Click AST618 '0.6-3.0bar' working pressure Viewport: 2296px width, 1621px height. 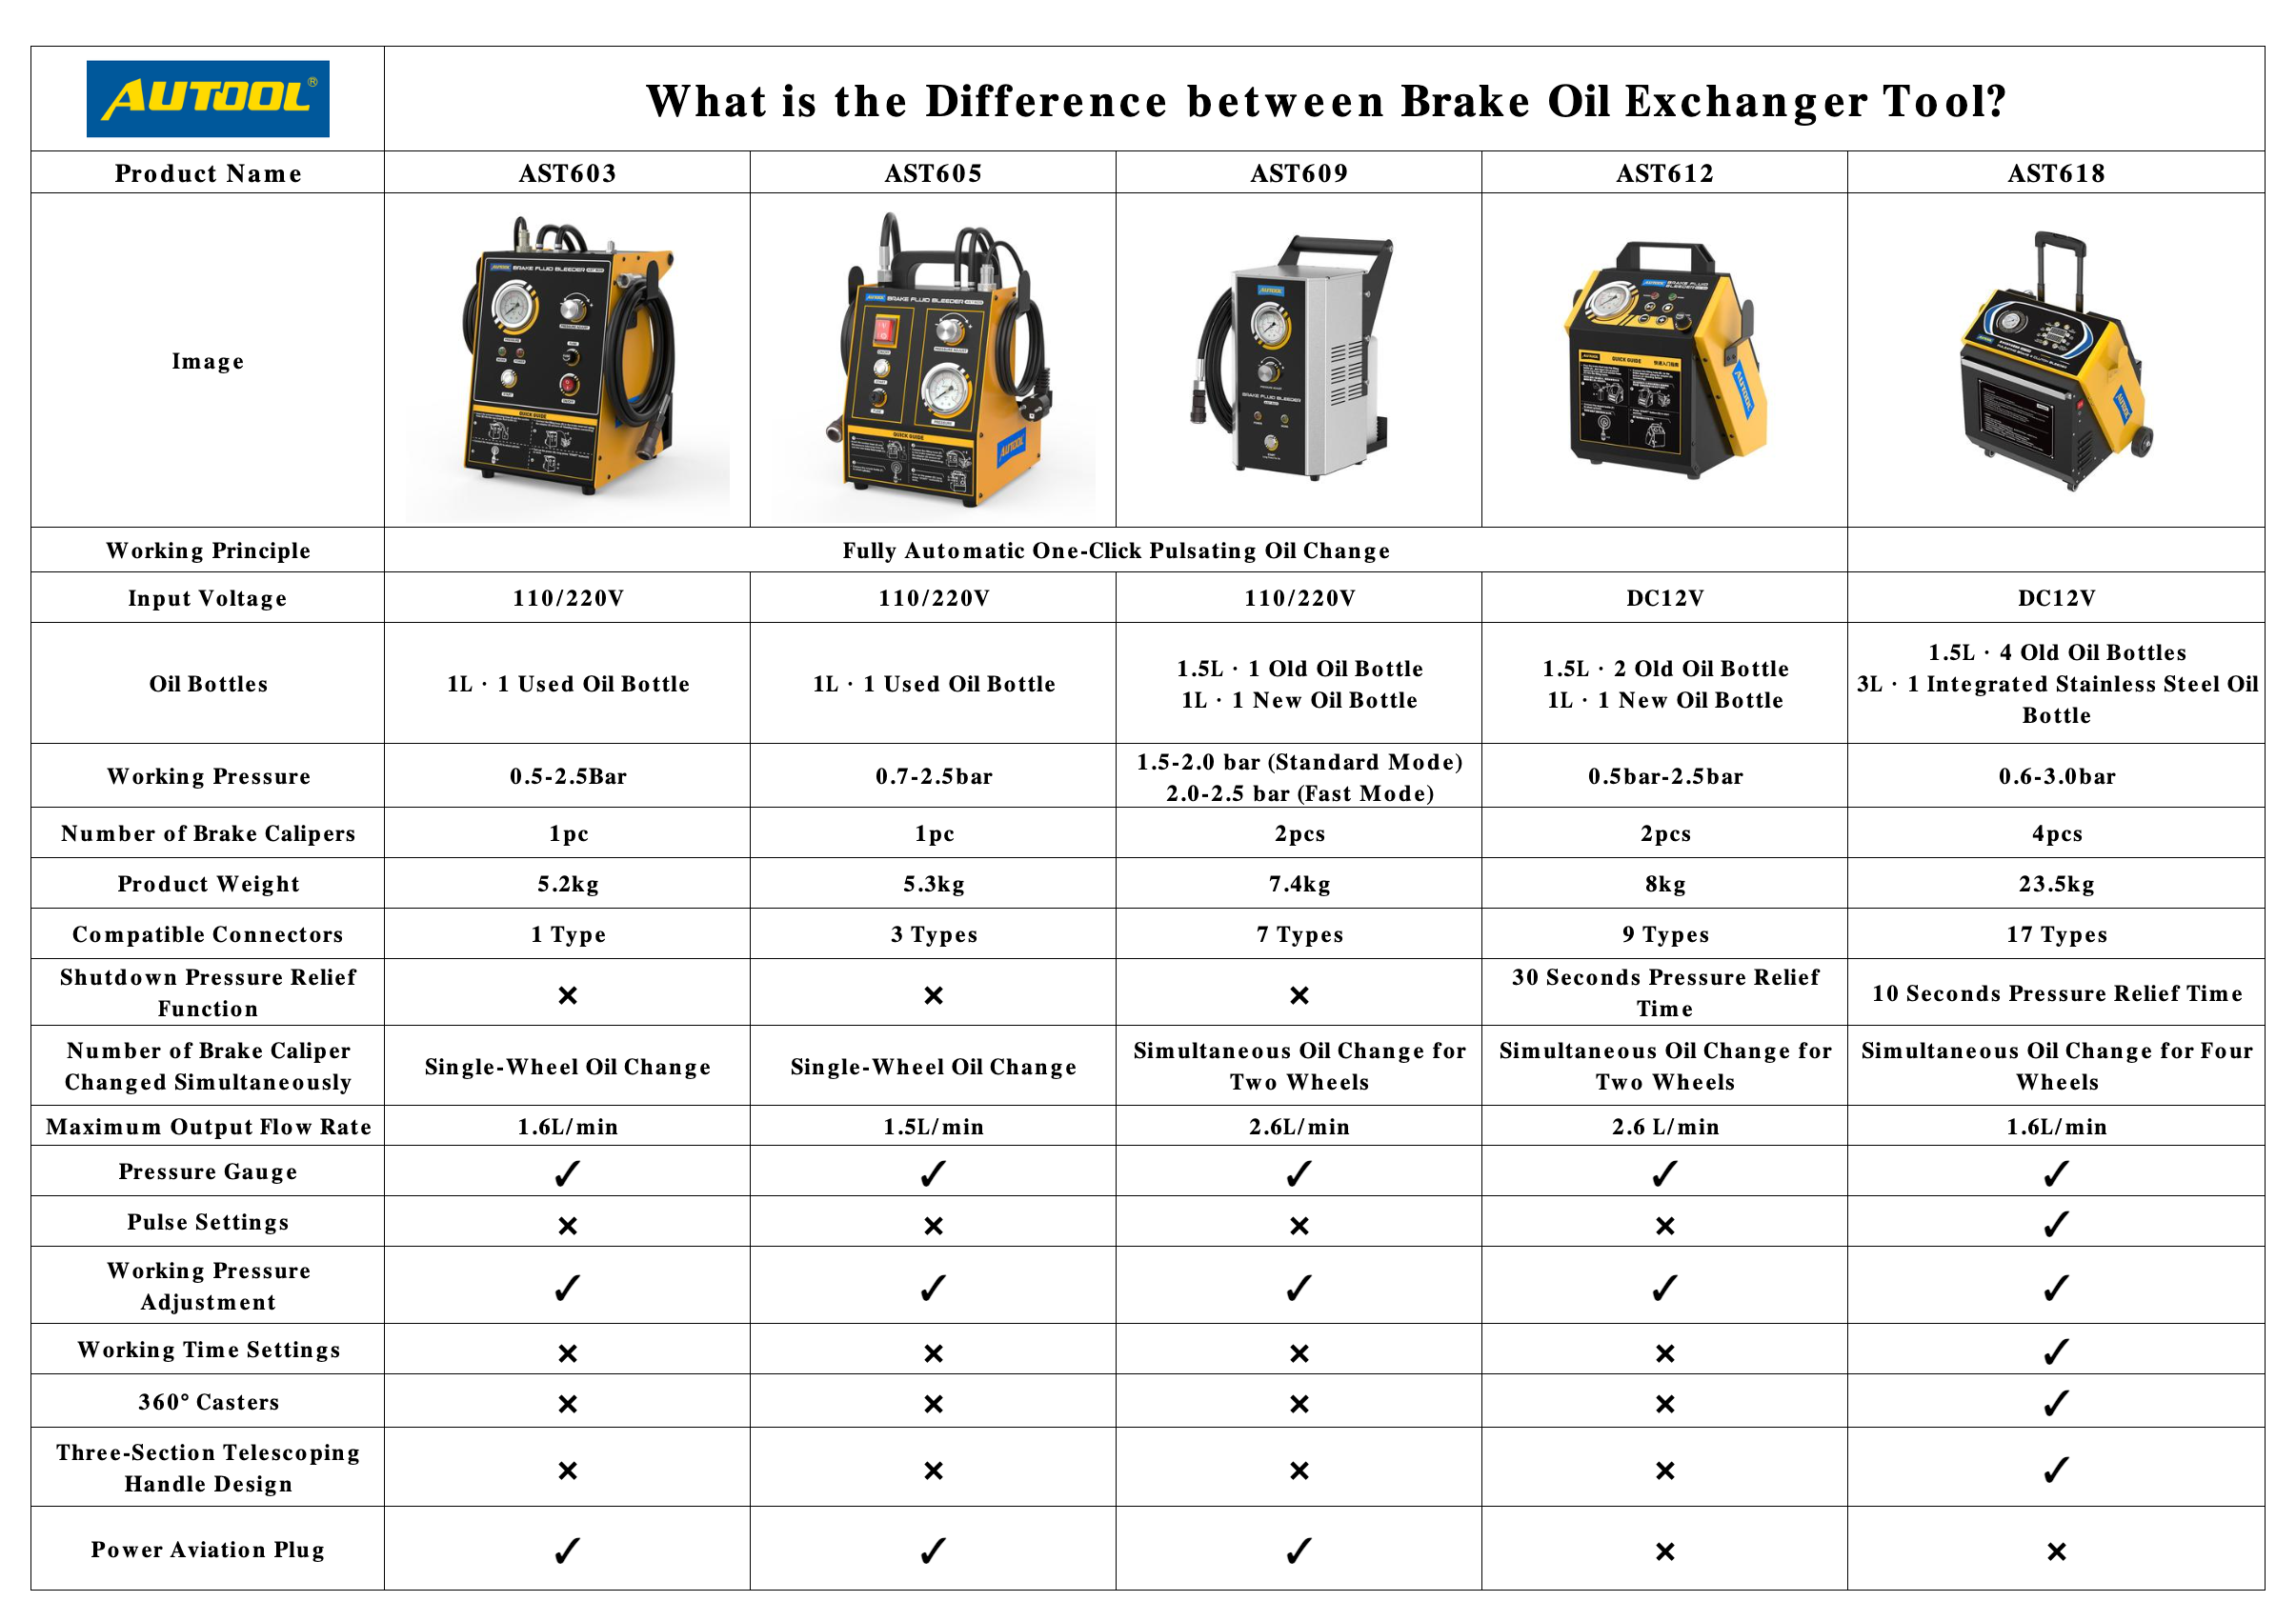(x=2056, y=776)
